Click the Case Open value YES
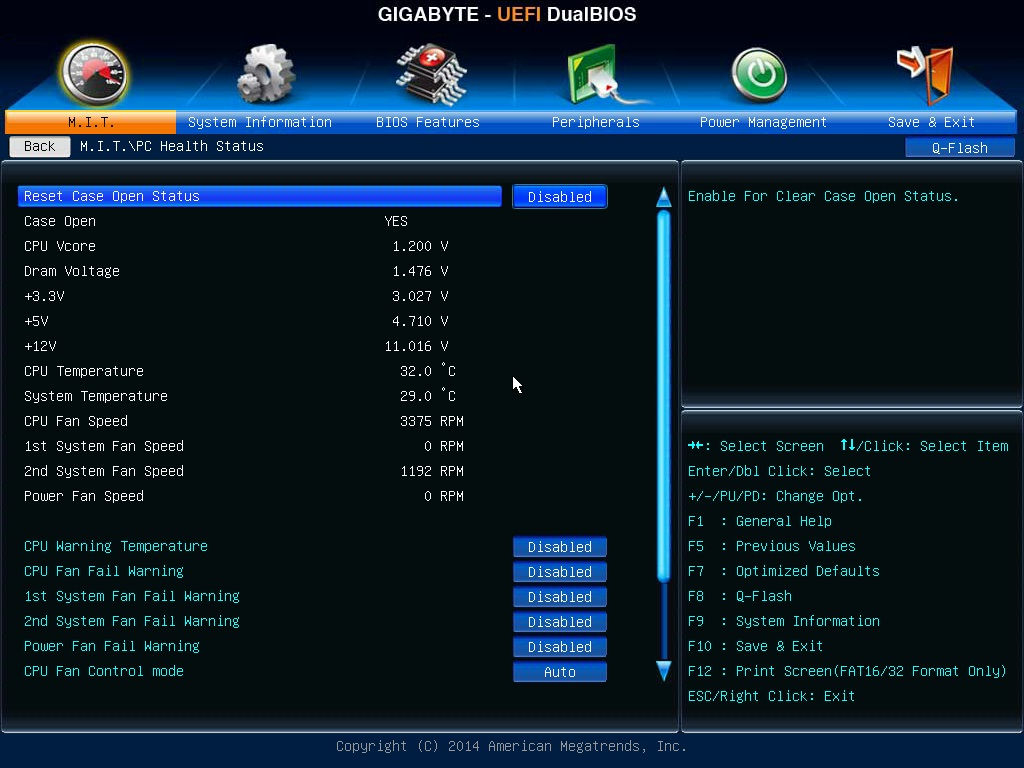 396,221
